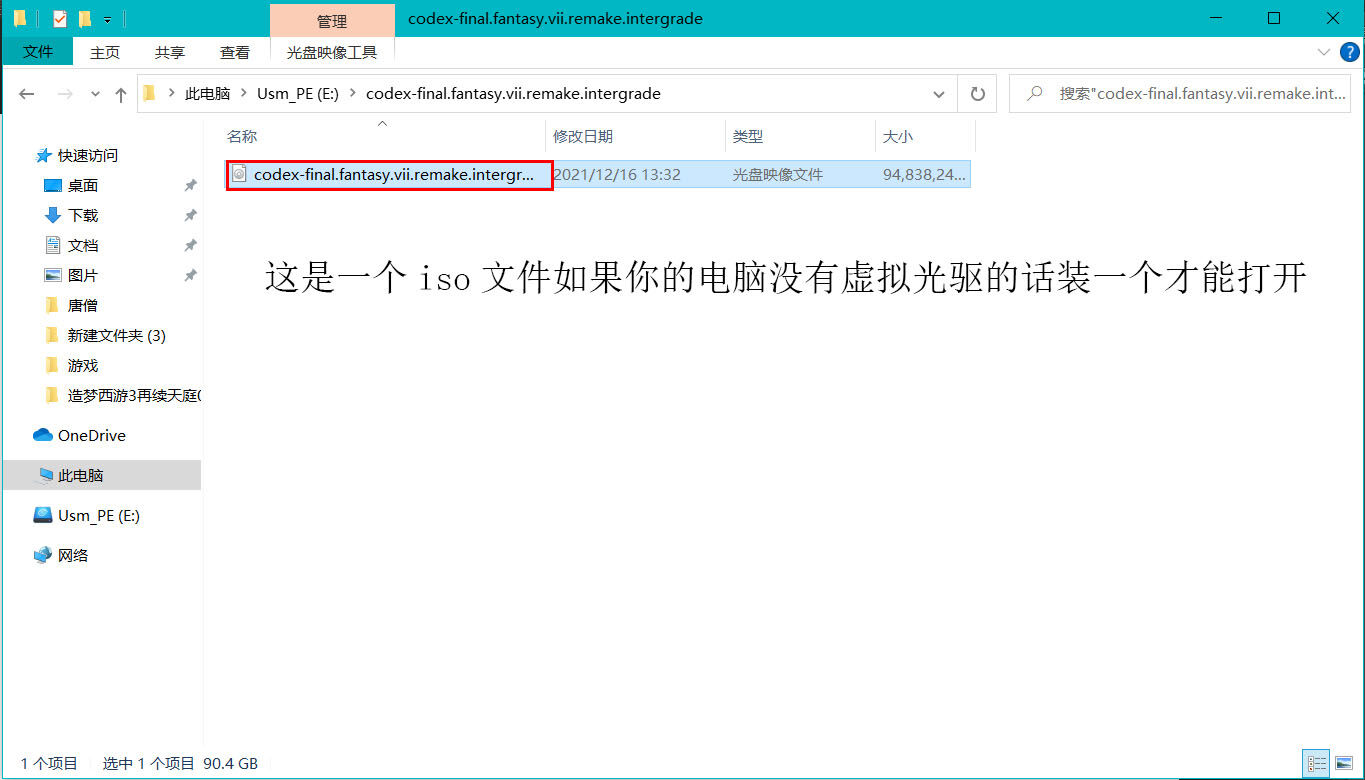Screen dimensions: 1365x780
Task: Open address bar history dropdown
Action: (x=939, y=94)
